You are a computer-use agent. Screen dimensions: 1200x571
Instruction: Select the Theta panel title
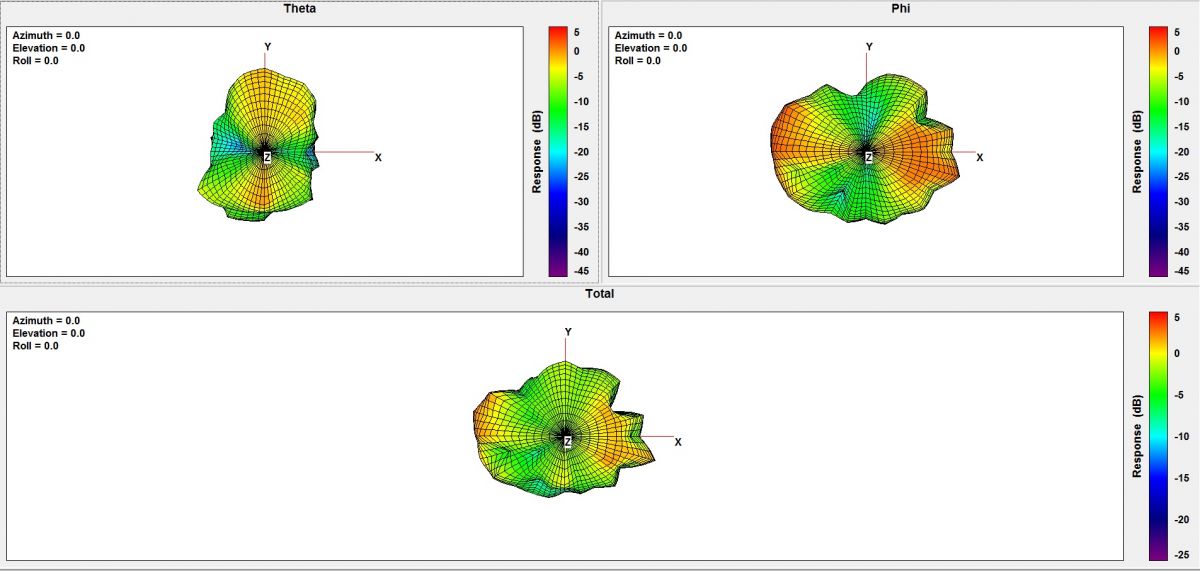300,9
